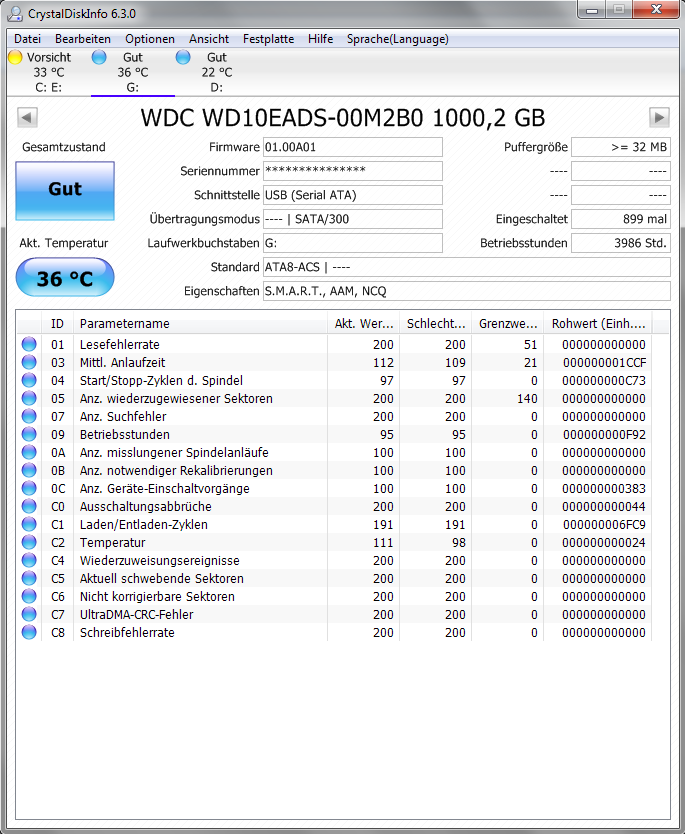Click status orb of Temperatur row C2
Image resolution: width=685 pixels, height=834 pixels.
pos(29,542)
